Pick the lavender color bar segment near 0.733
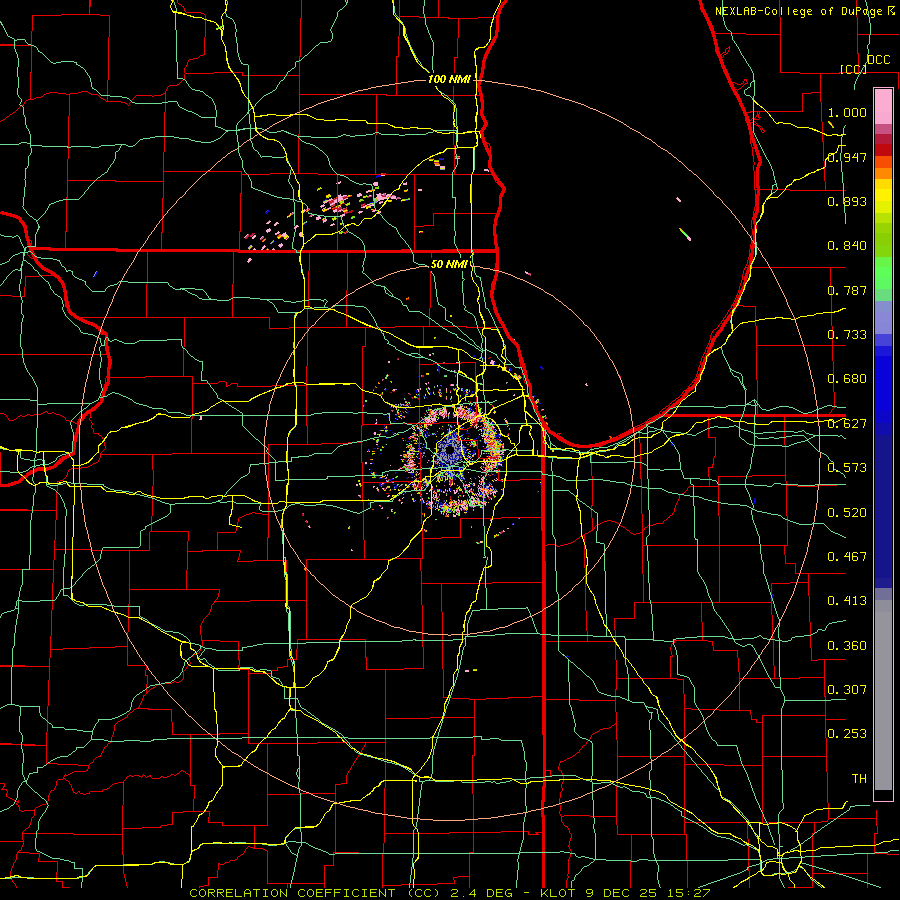Viewport: 900px width, 900px height. 883,318
